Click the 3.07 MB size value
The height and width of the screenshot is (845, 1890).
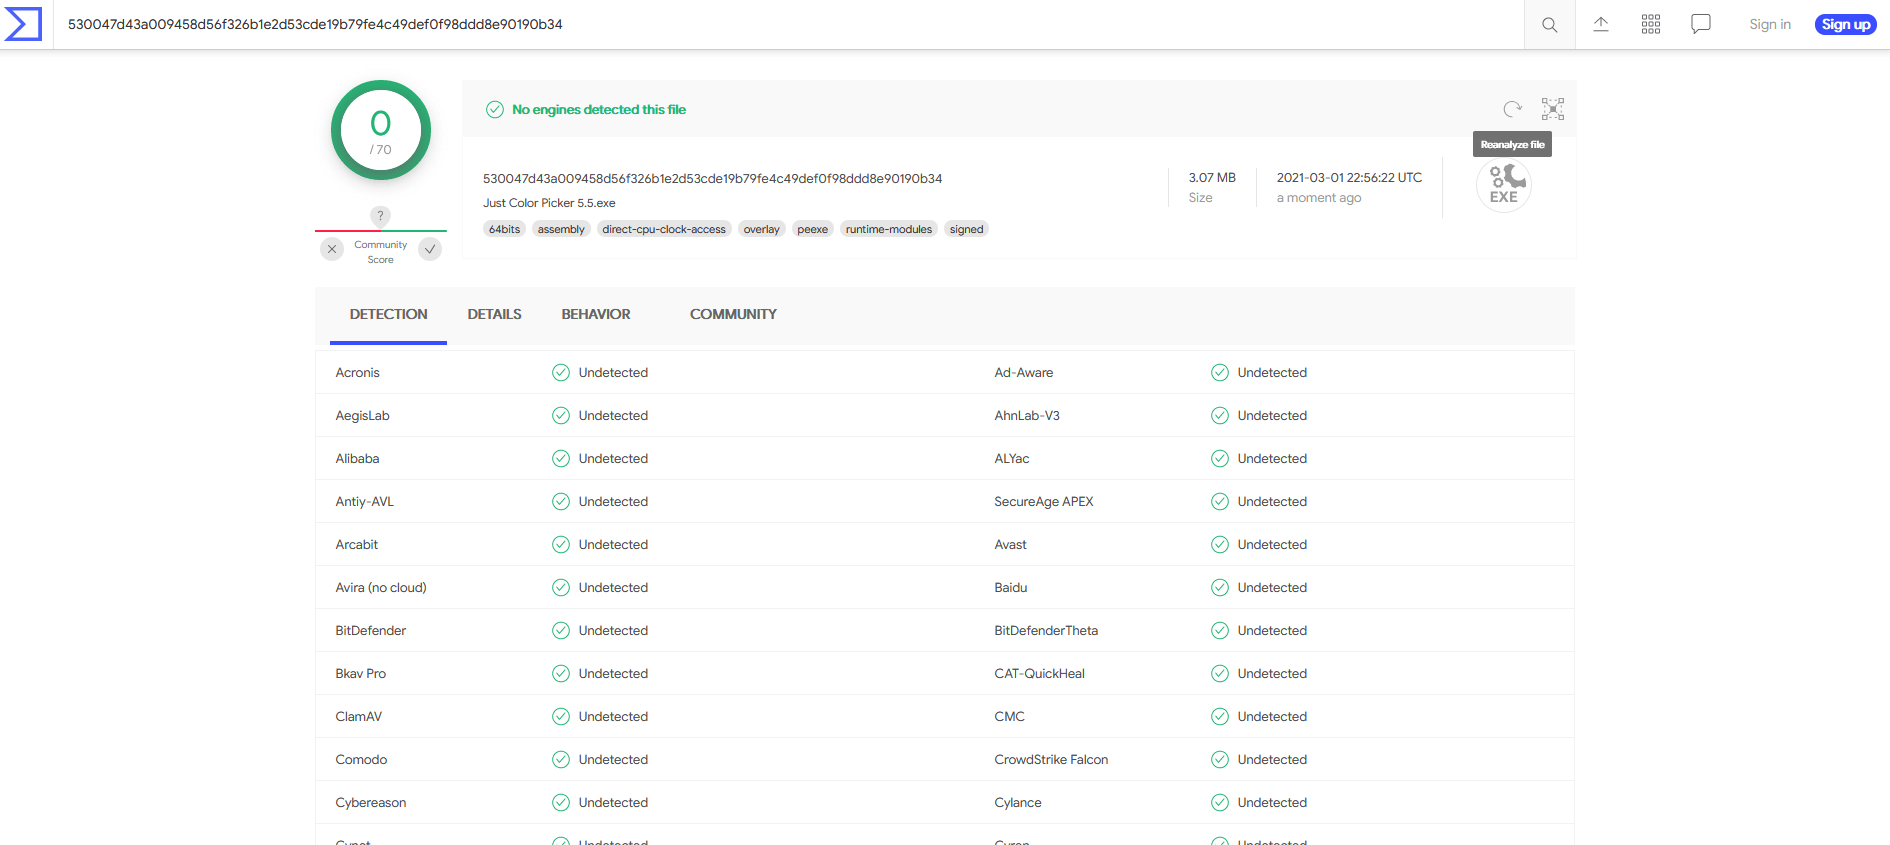pyautogui.click(x=1212, y=178)
